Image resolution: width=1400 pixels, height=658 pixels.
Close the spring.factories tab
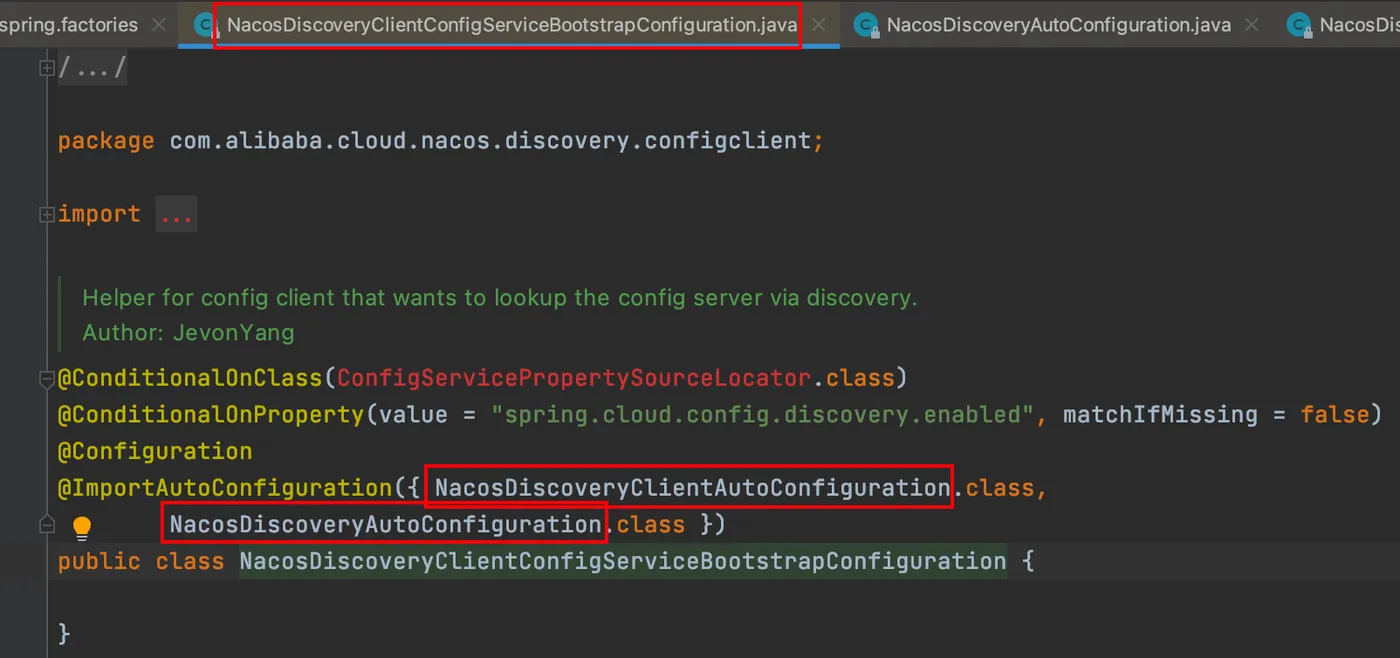(159, 25)
